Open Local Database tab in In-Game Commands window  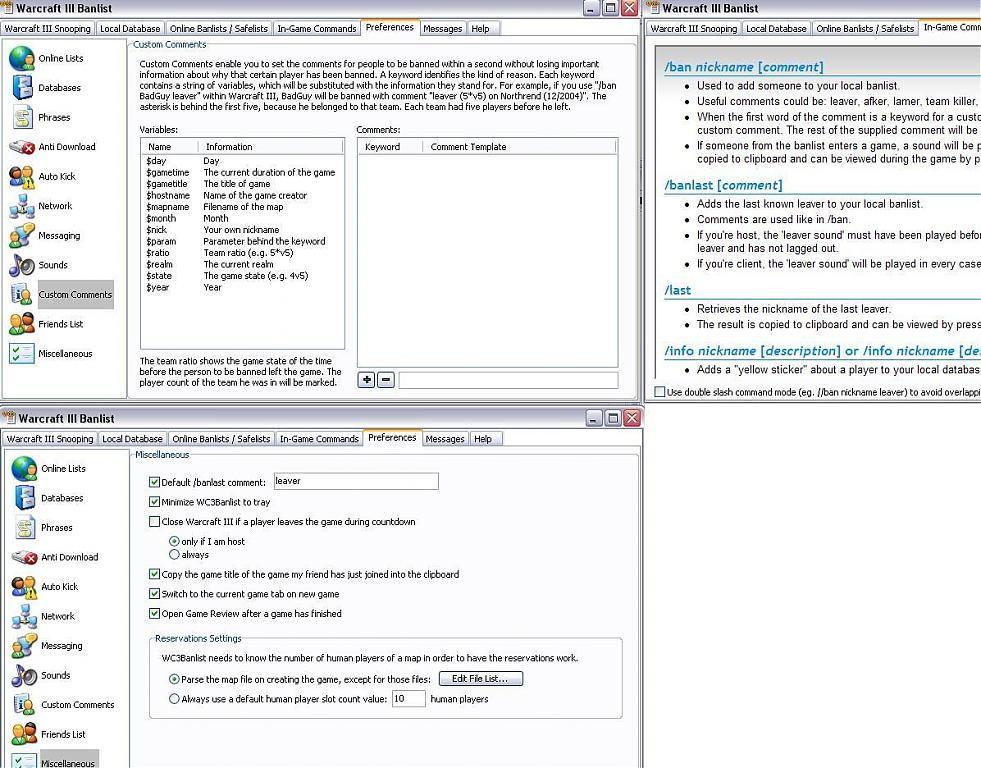click(x=776, y=29)
